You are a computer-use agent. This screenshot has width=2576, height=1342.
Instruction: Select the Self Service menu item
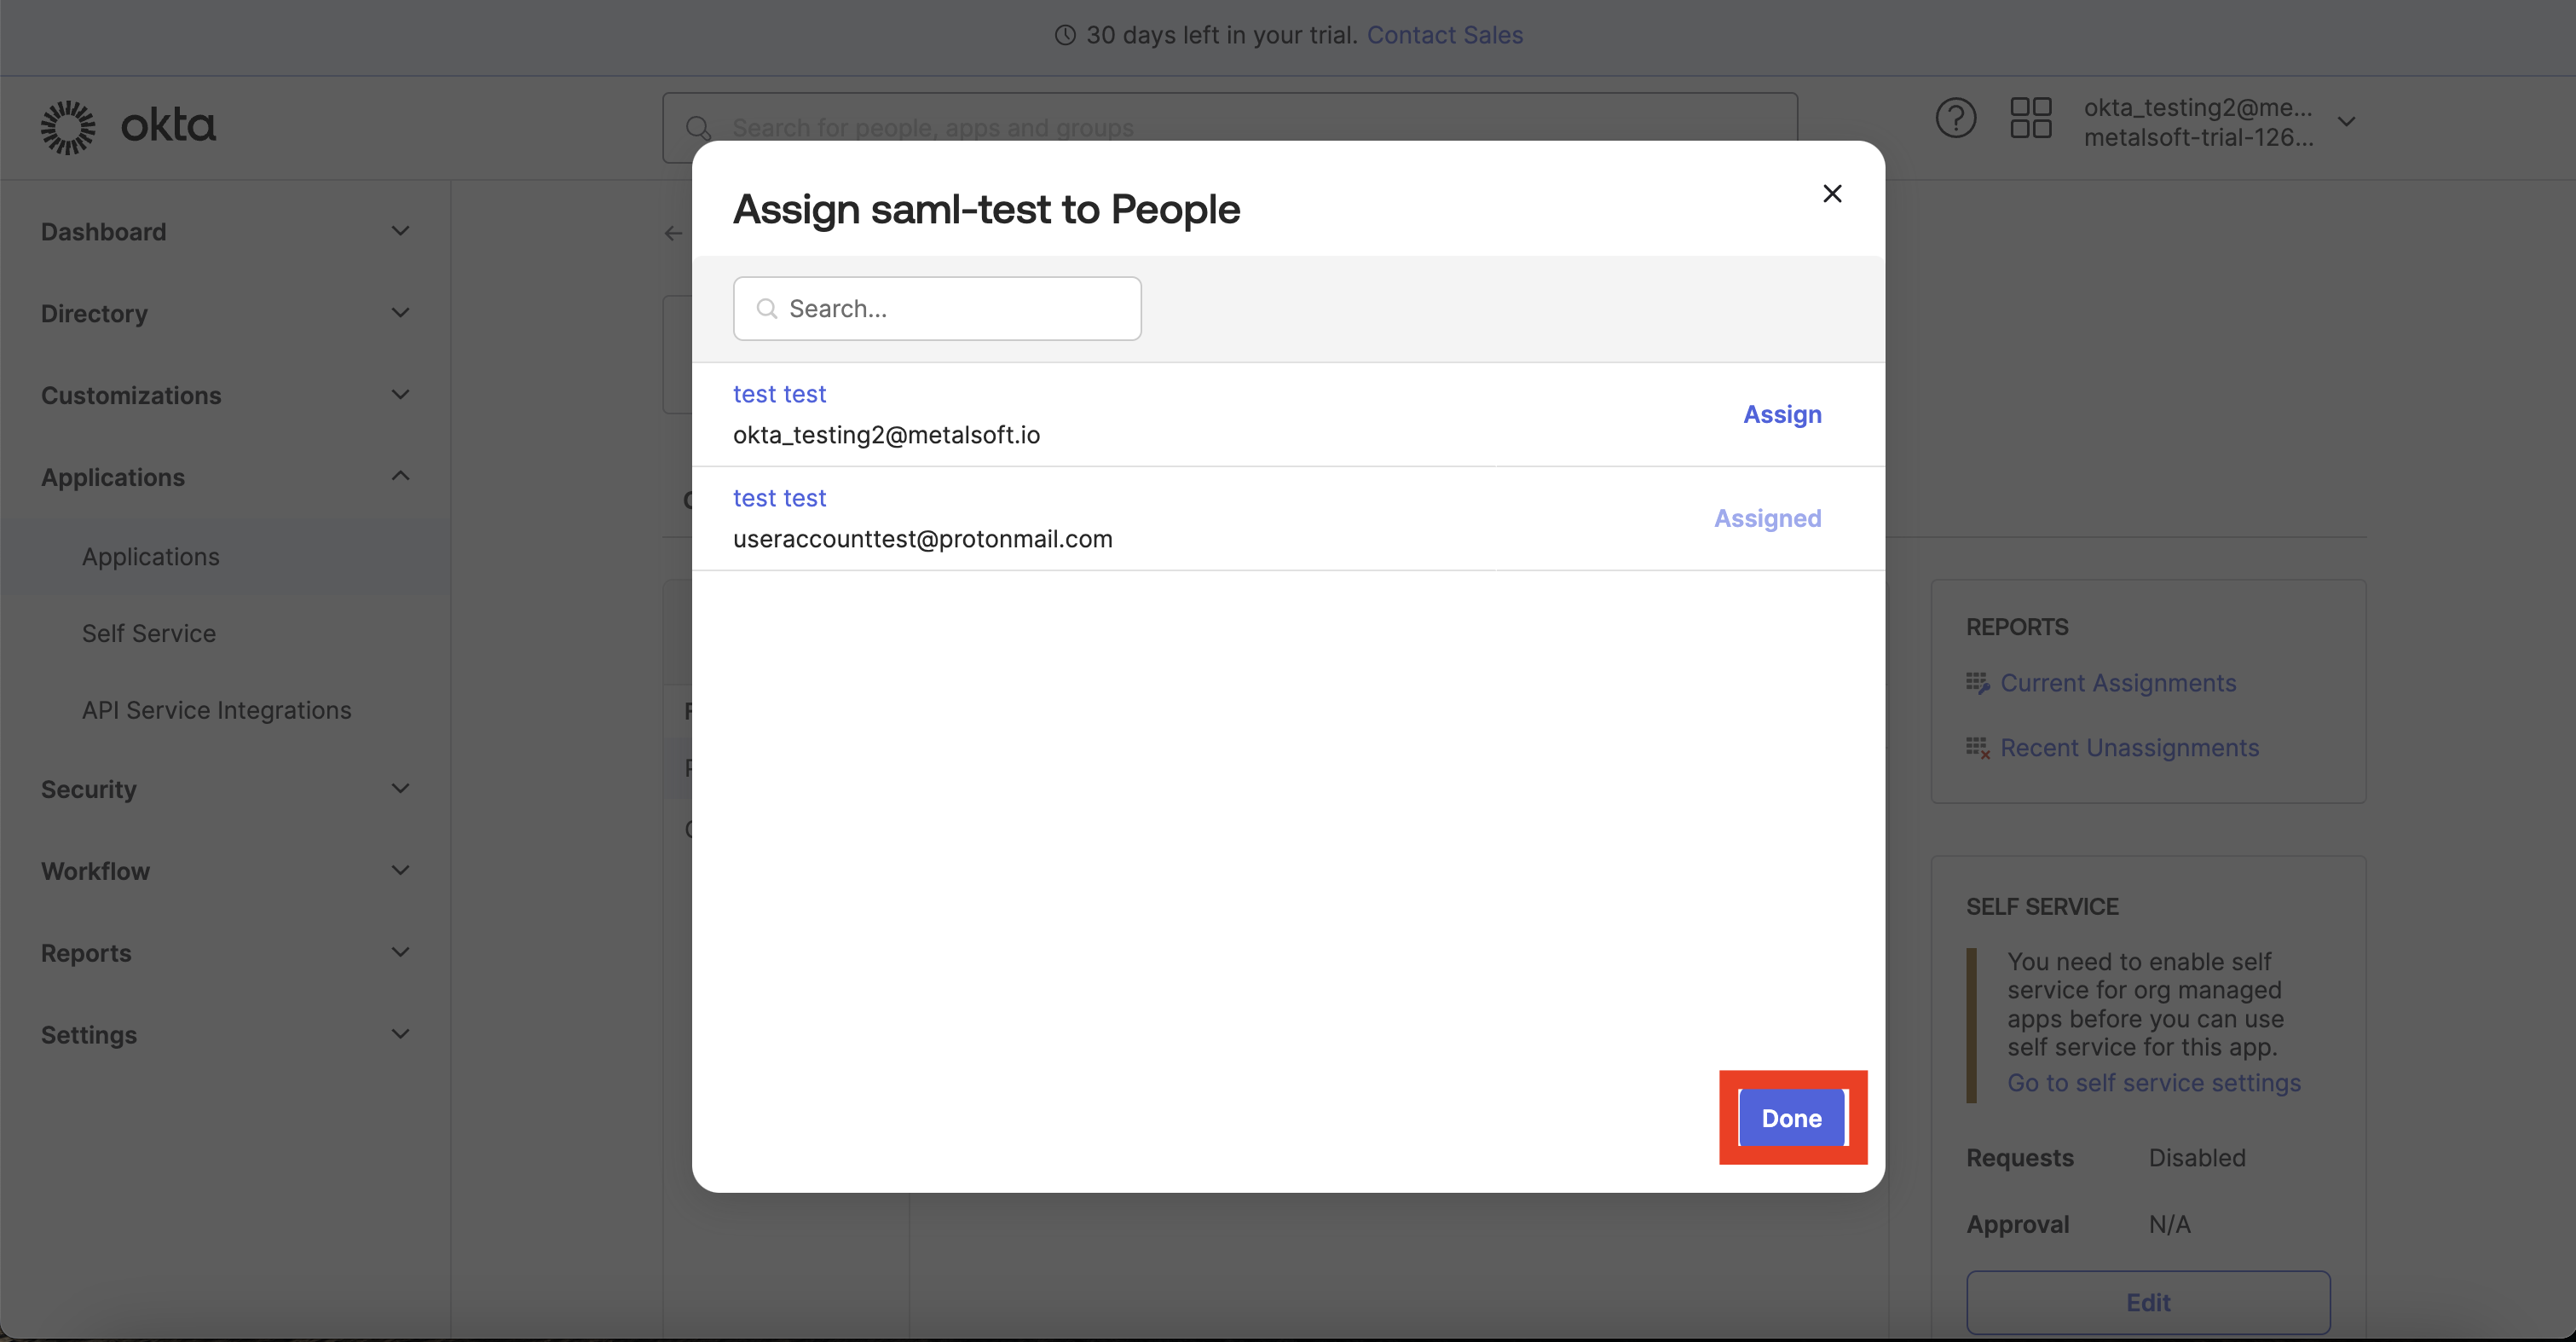coord(149,633)
